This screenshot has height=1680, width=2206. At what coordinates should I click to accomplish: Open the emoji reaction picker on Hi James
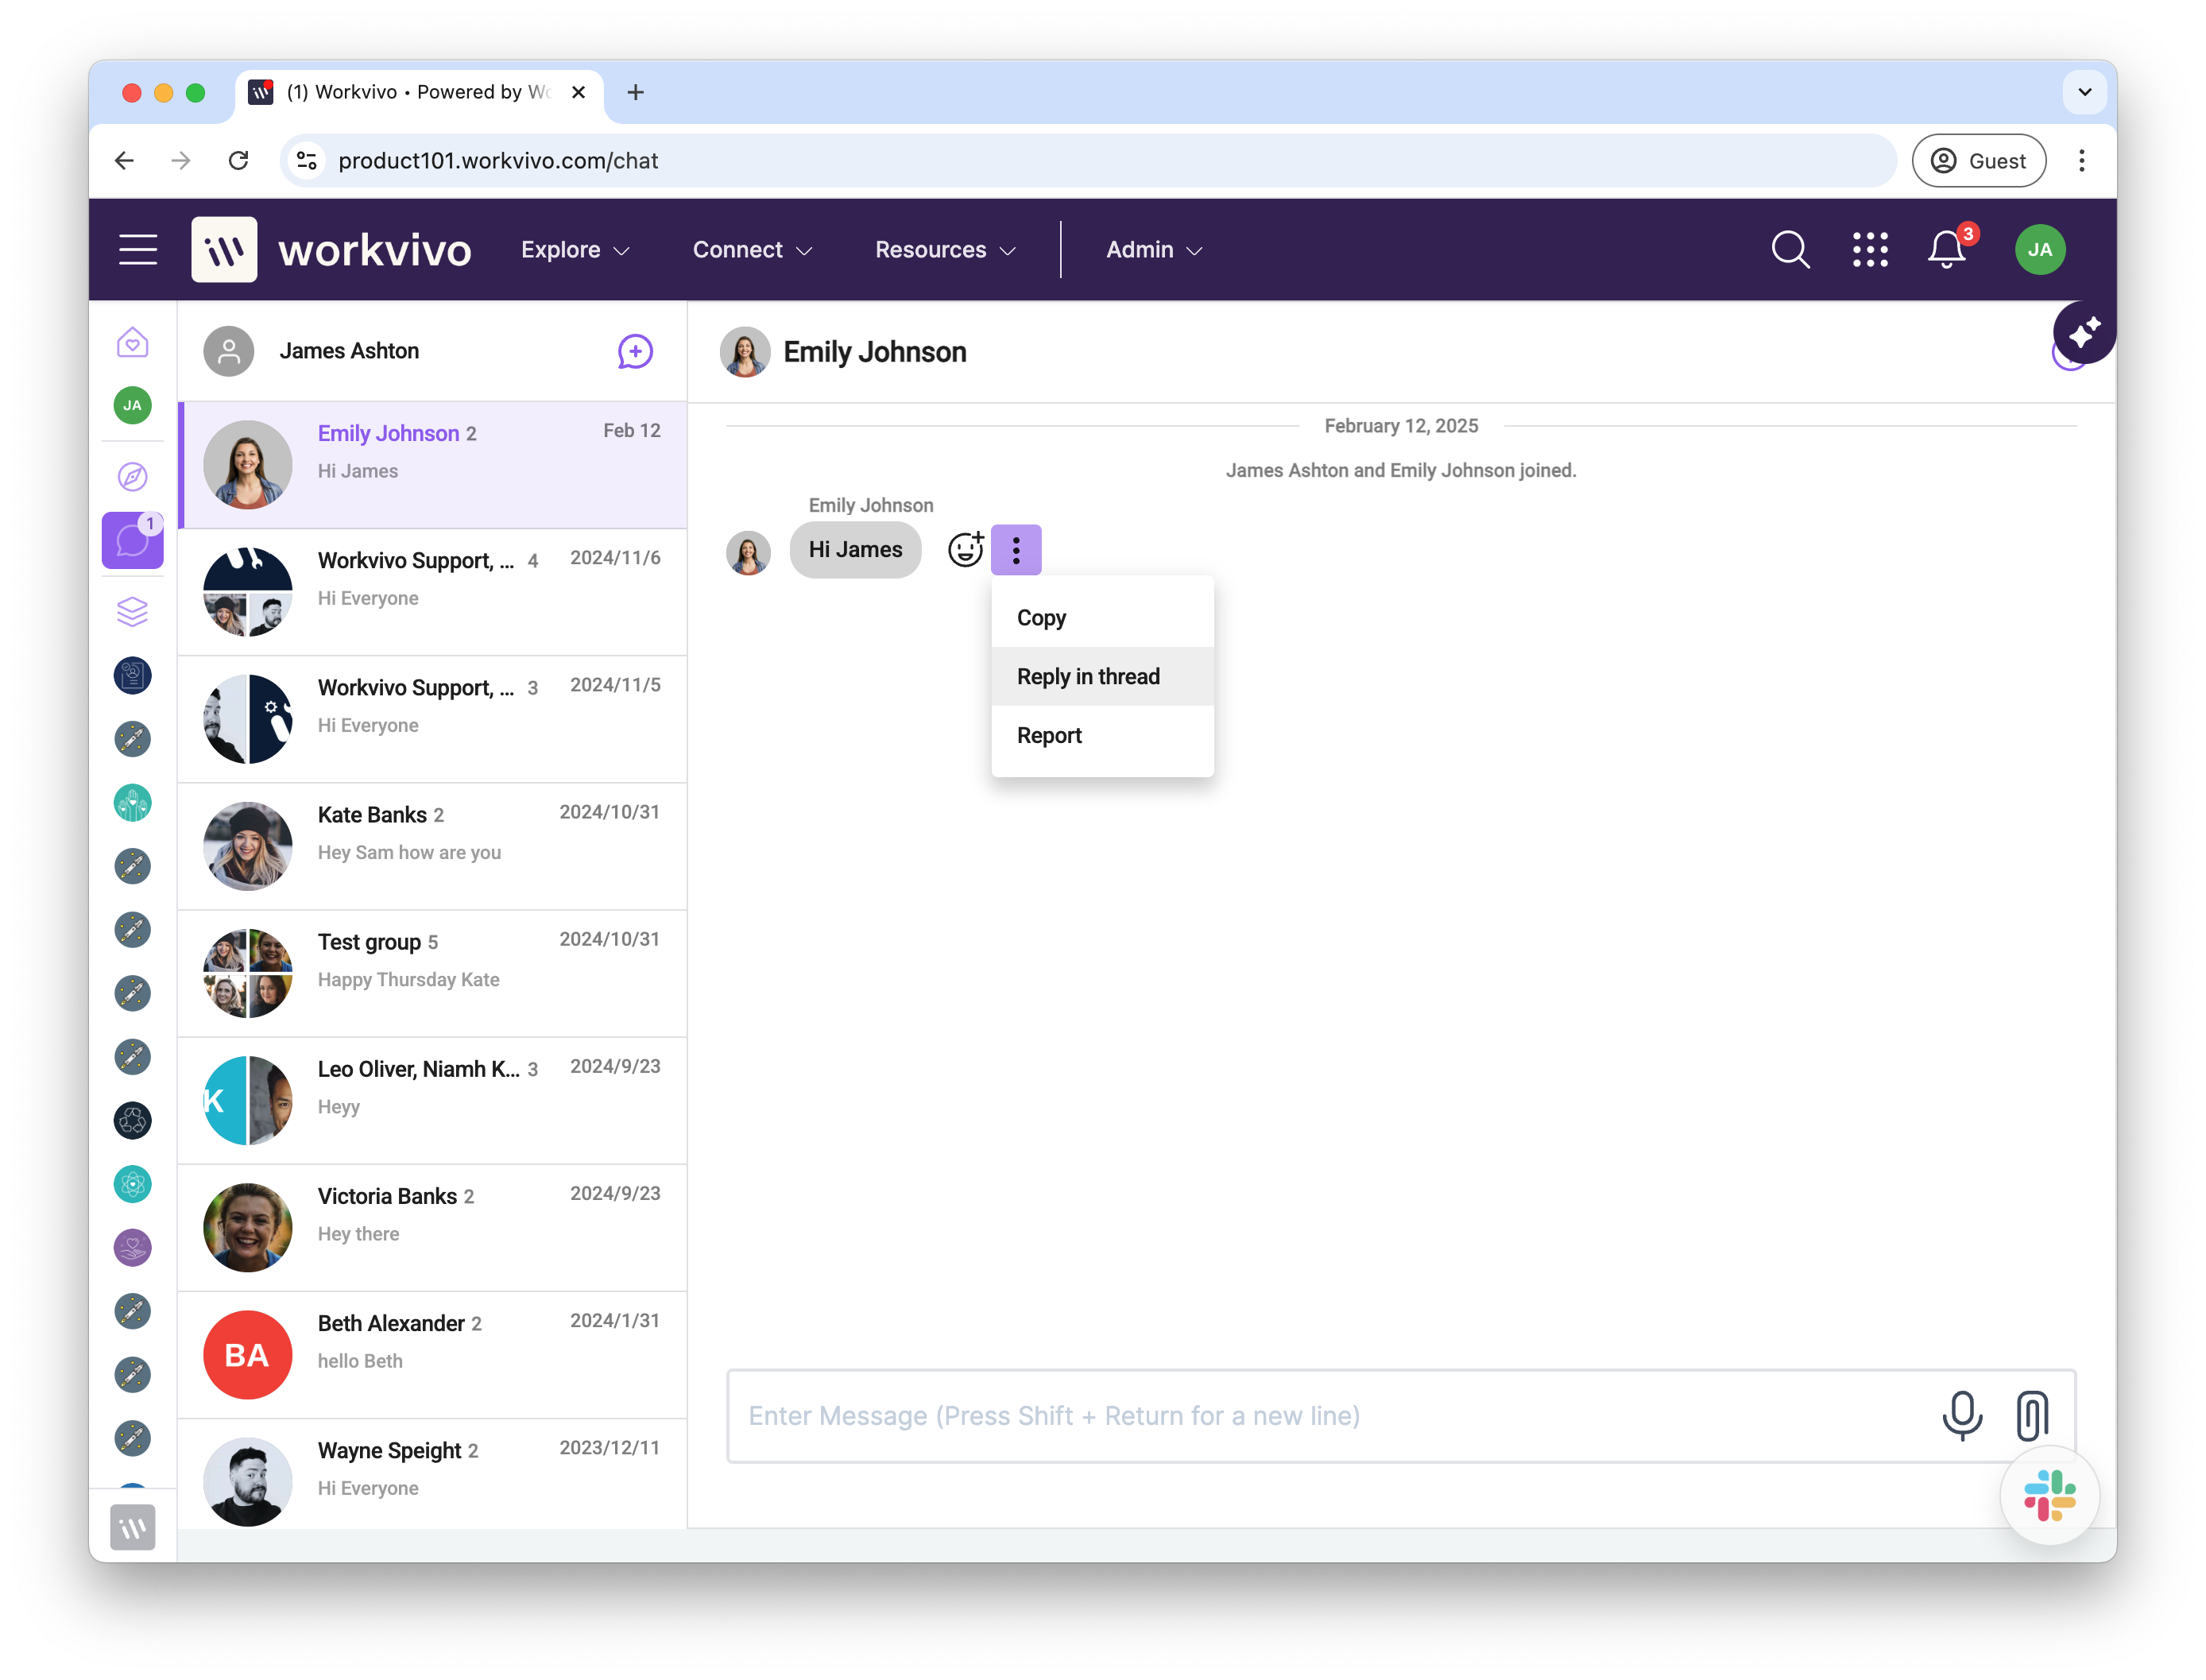tap(965, 549)
